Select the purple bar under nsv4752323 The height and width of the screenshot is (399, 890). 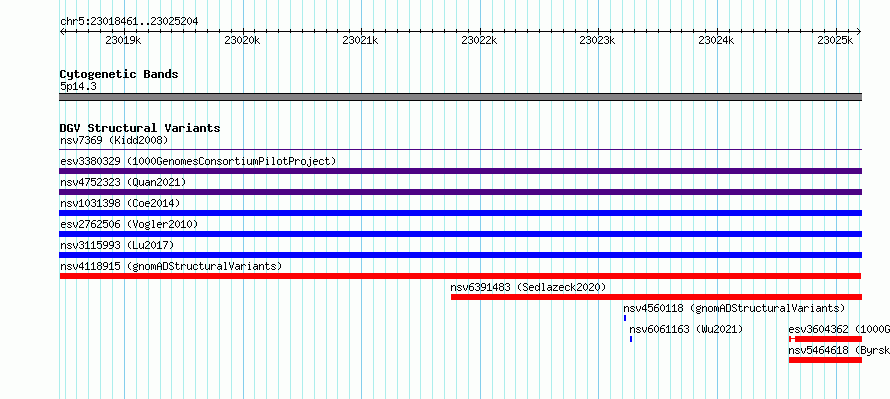(461, 192)
